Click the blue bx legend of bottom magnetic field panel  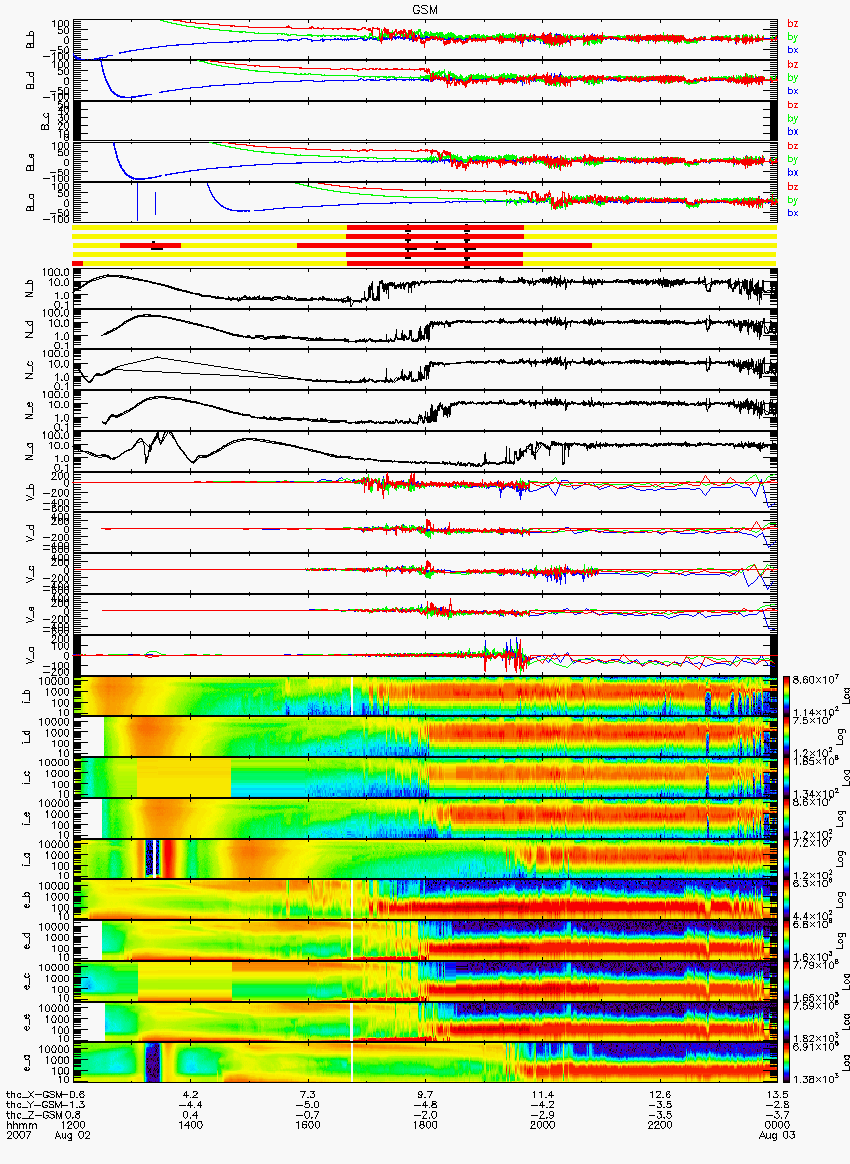click(x=792, y=213)
